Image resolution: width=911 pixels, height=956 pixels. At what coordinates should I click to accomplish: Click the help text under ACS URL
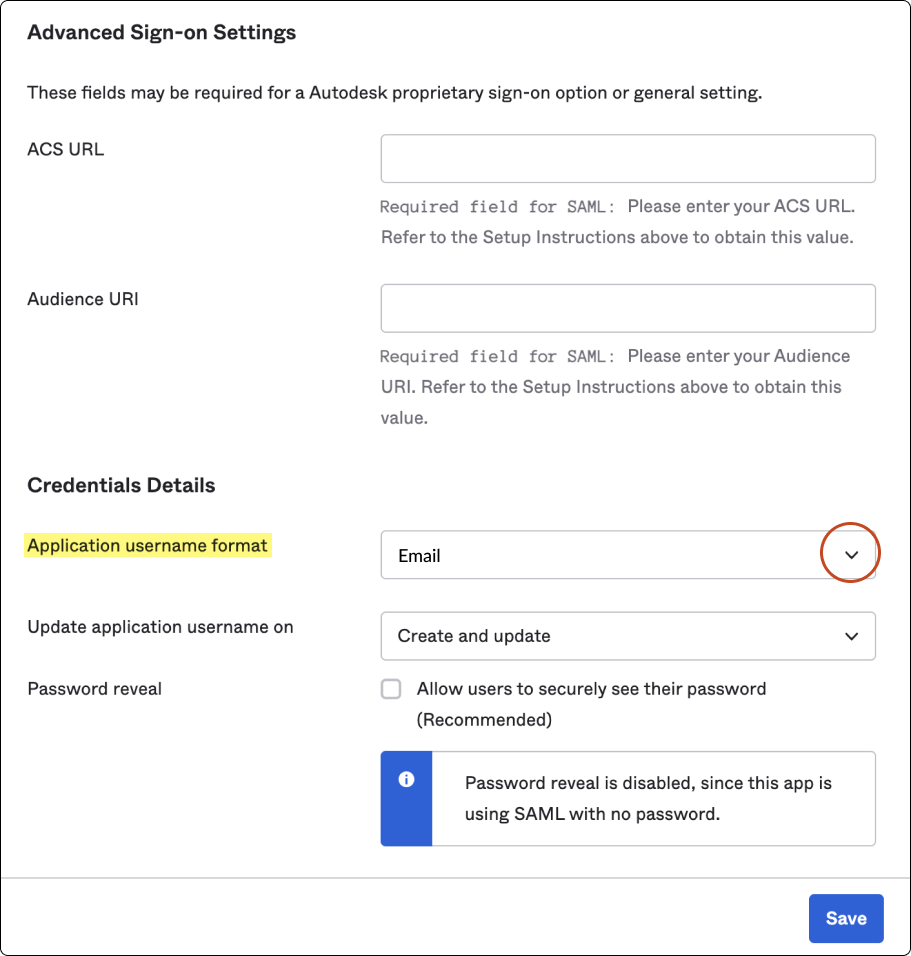[617, 222]
